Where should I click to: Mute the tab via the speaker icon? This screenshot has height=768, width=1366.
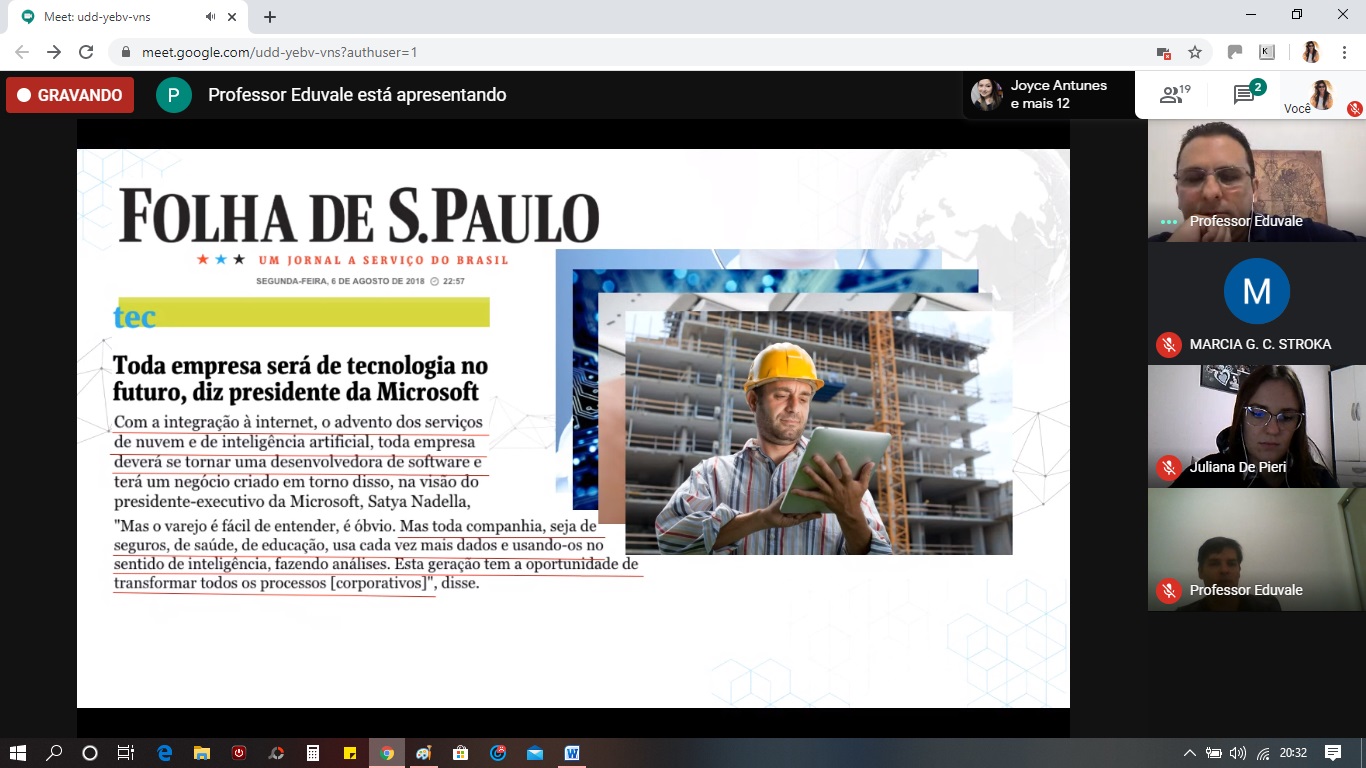tap(211, 17)
